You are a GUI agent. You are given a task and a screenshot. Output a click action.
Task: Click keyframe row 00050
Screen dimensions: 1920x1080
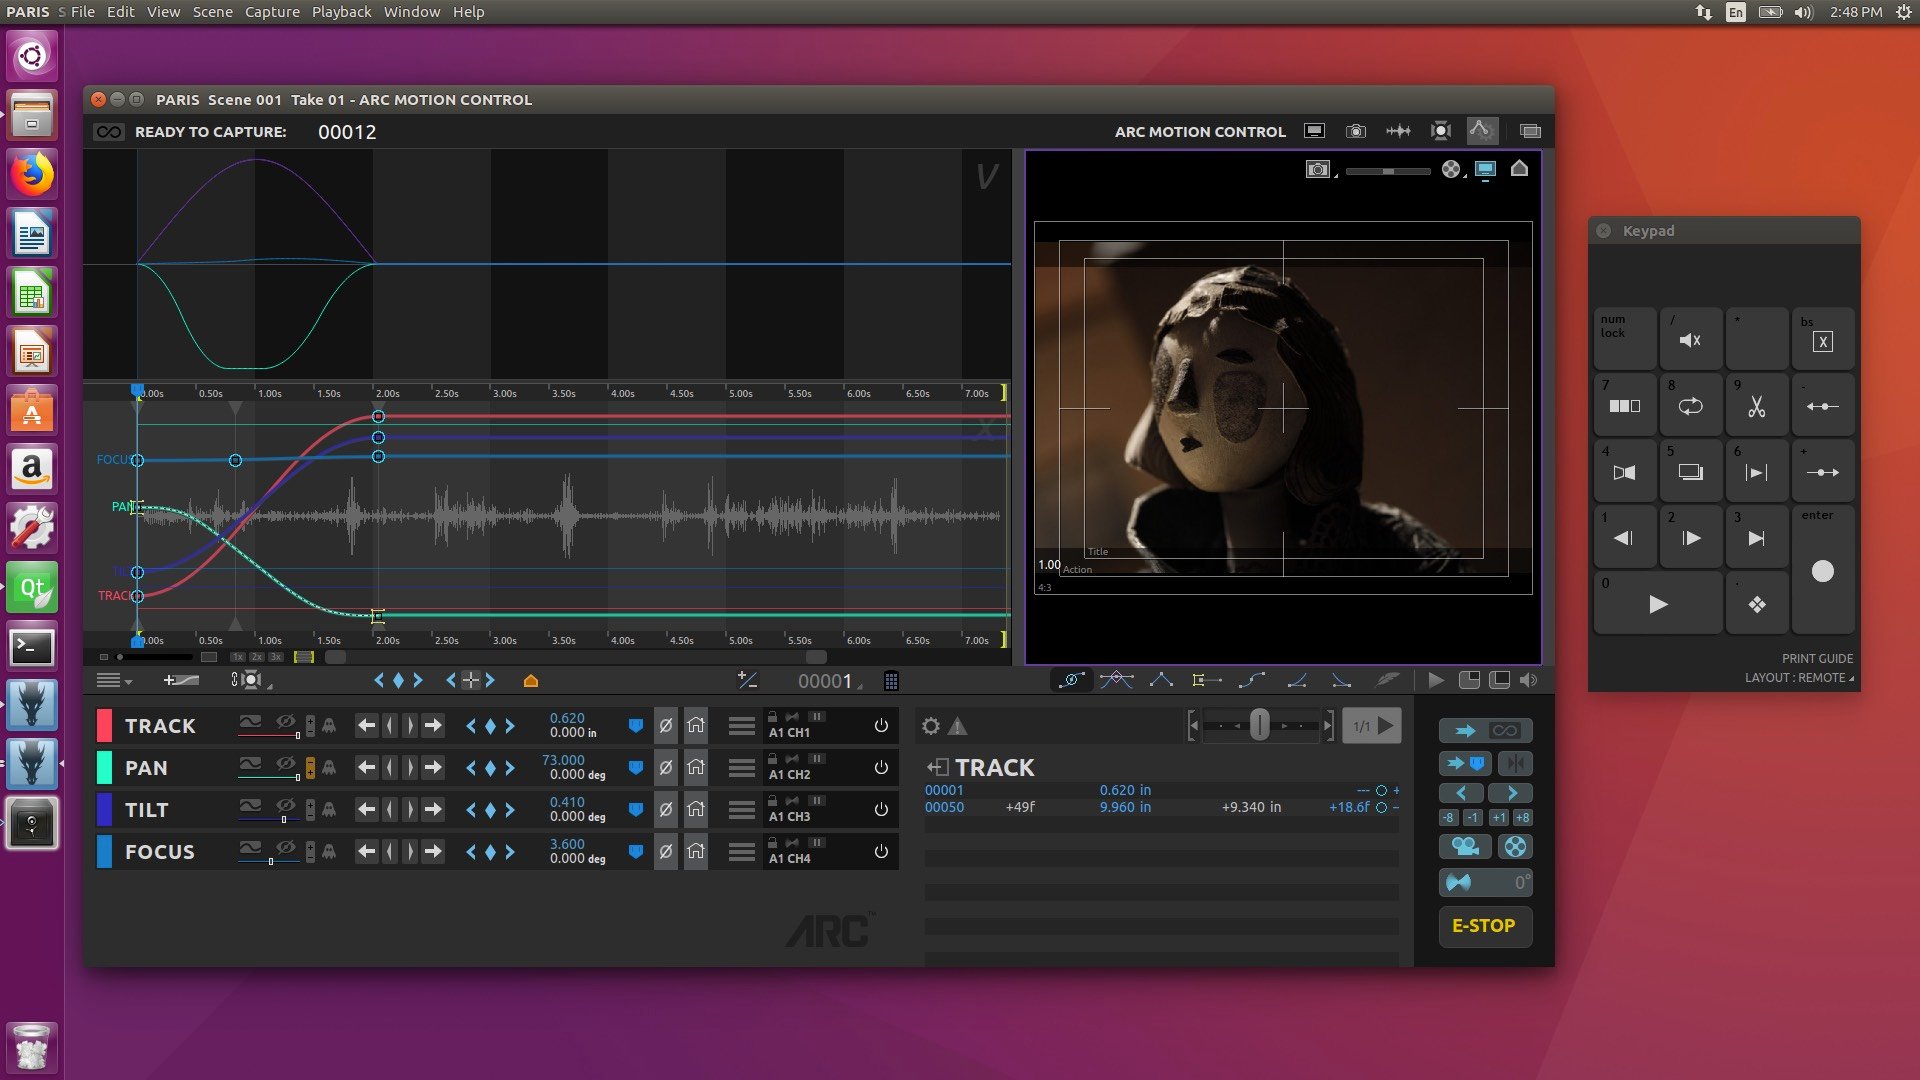pos(1161,807)
